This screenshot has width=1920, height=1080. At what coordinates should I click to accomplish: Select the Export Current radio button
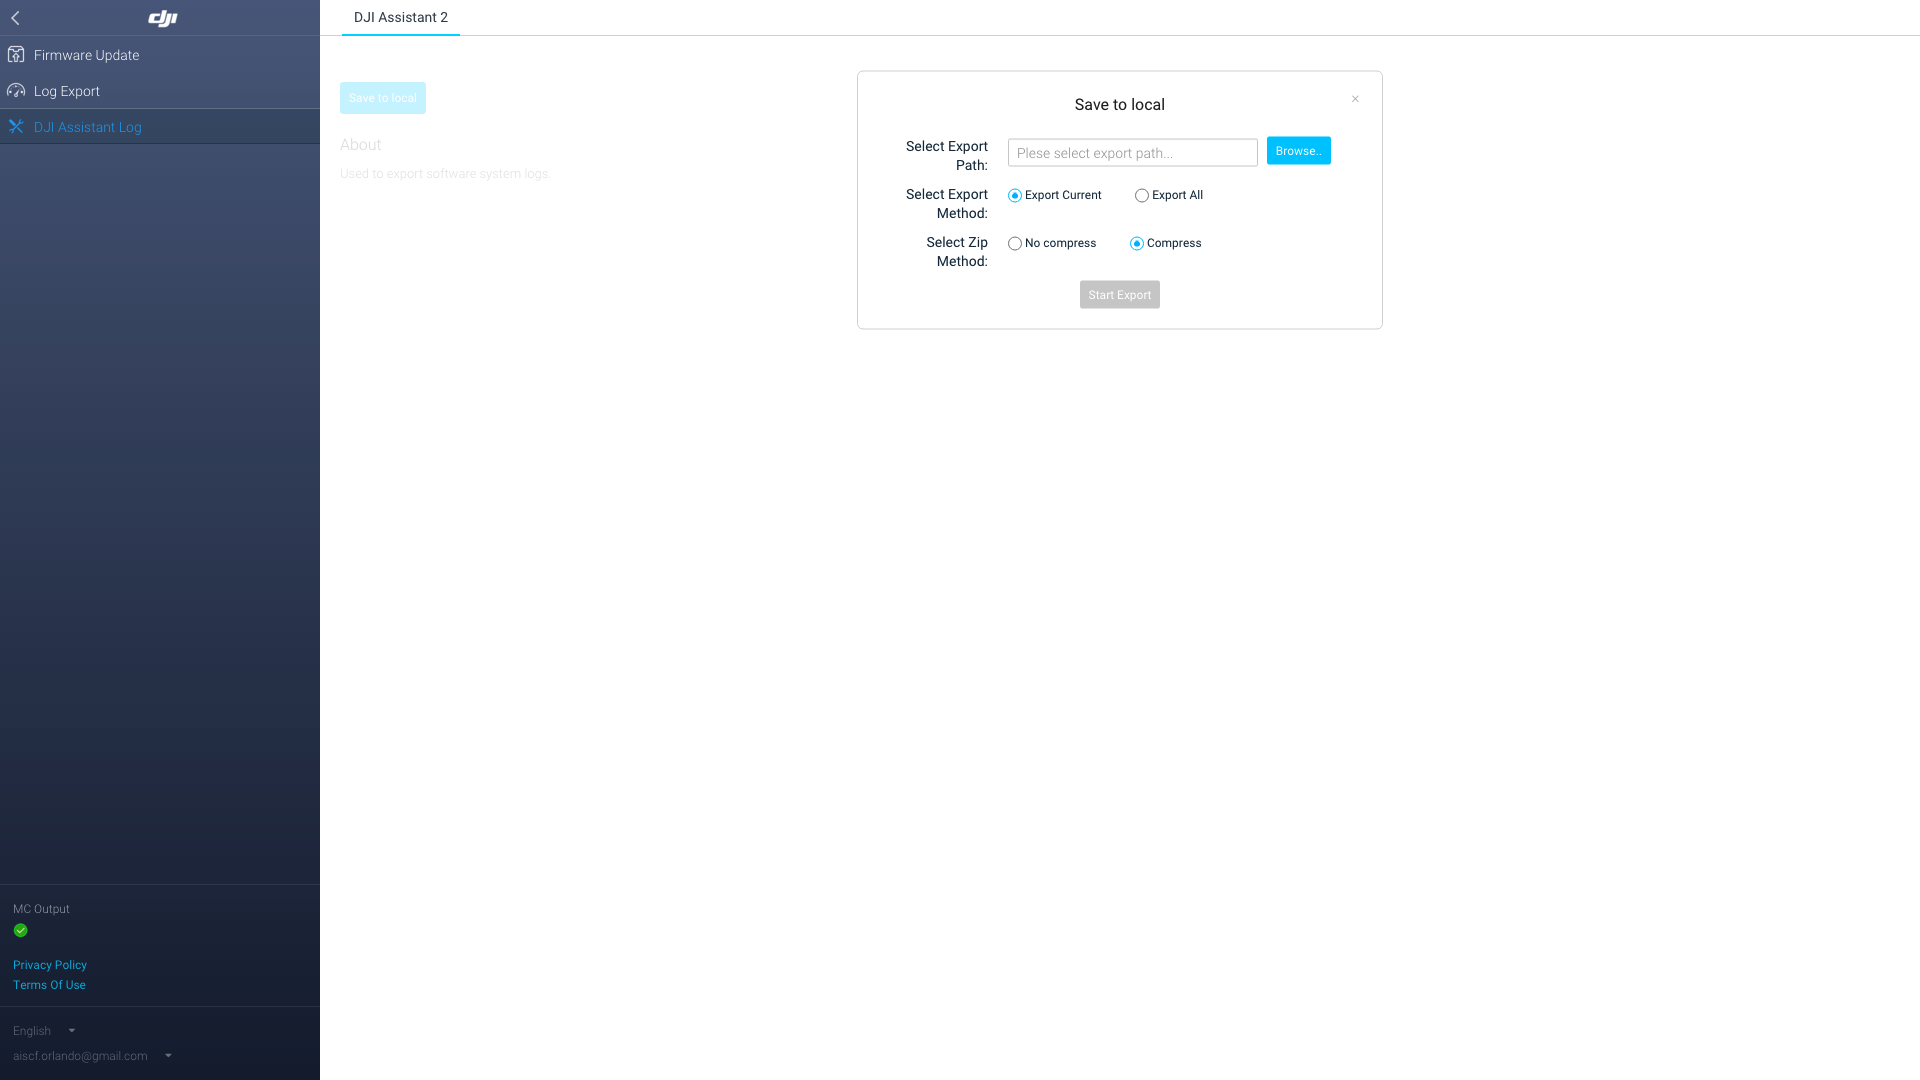[1015, 195]
